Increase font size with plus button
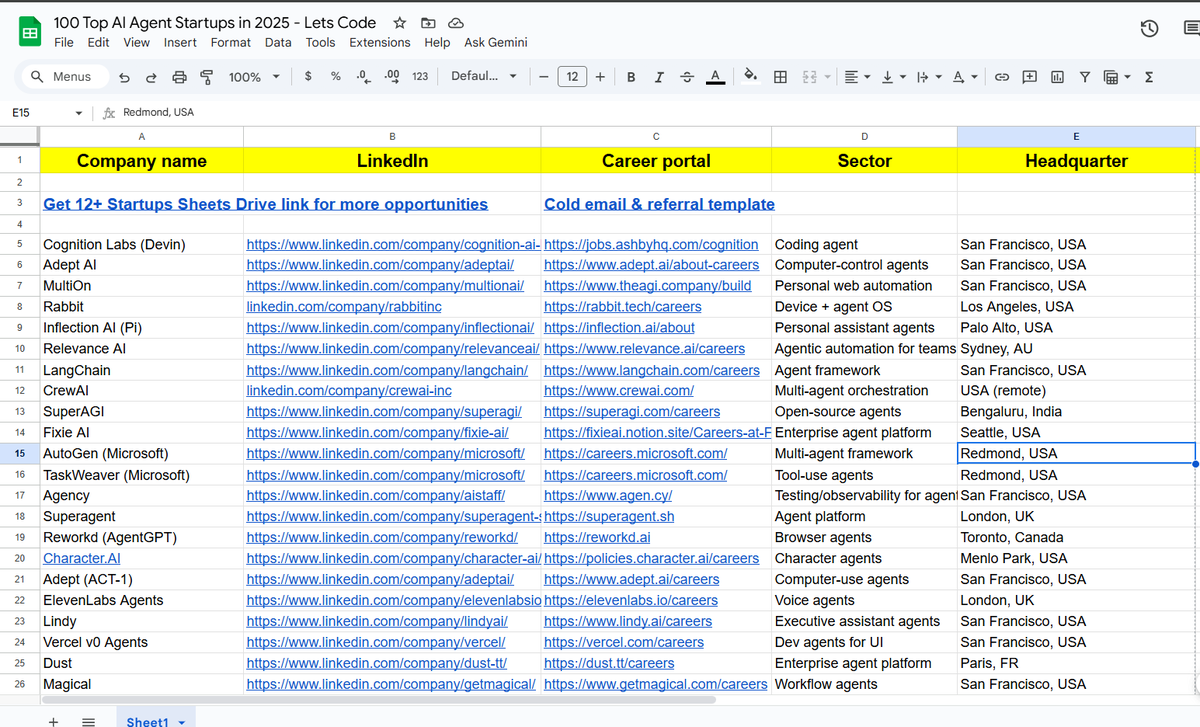This screenshot has width=1200, height=727. pyautogui.click(x=600, y=77)
